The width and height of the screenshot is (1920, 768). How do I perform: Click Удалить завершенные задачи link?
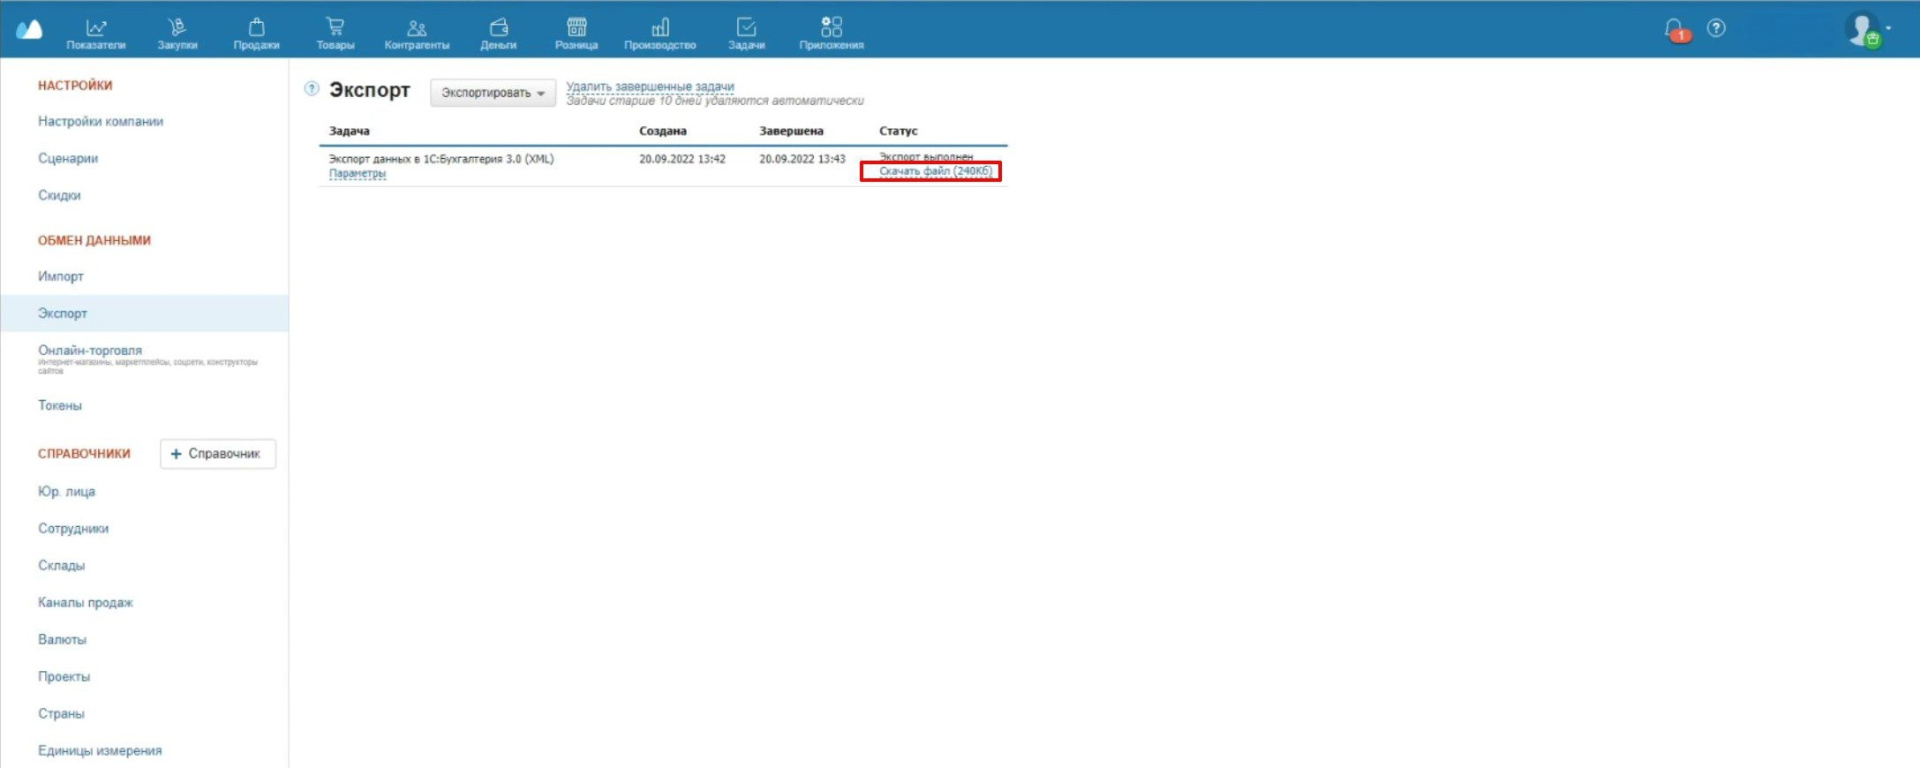(650, 87)
